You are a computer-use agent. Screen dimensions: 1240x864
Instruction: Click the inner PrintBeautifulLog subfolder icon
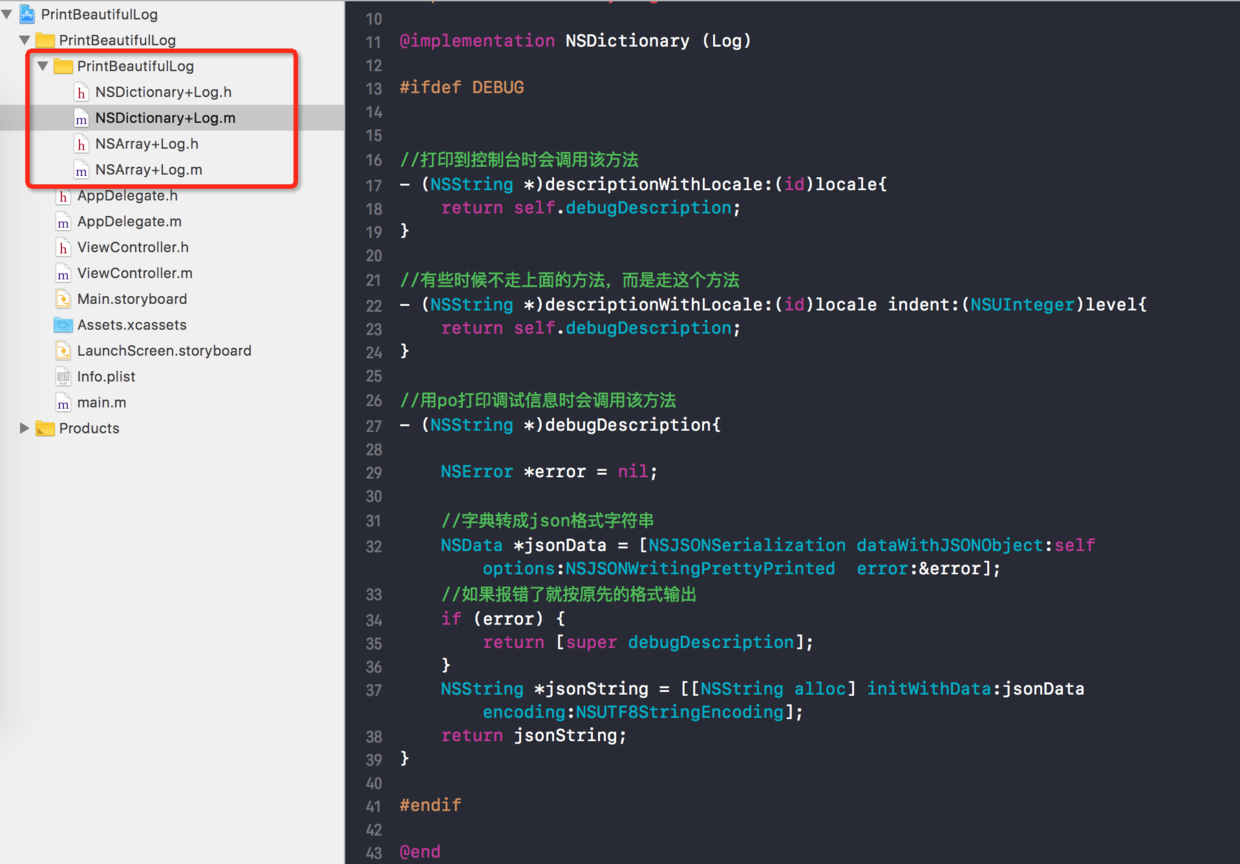(63, 66)
